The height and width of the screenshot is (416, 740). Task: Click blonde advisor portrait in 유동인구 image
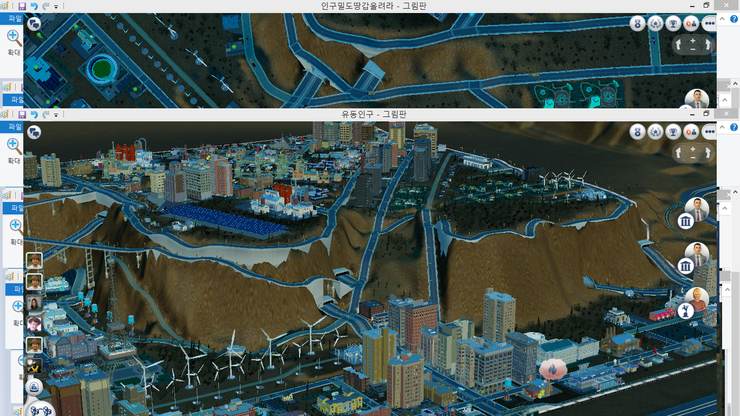[x=697, y=299]
